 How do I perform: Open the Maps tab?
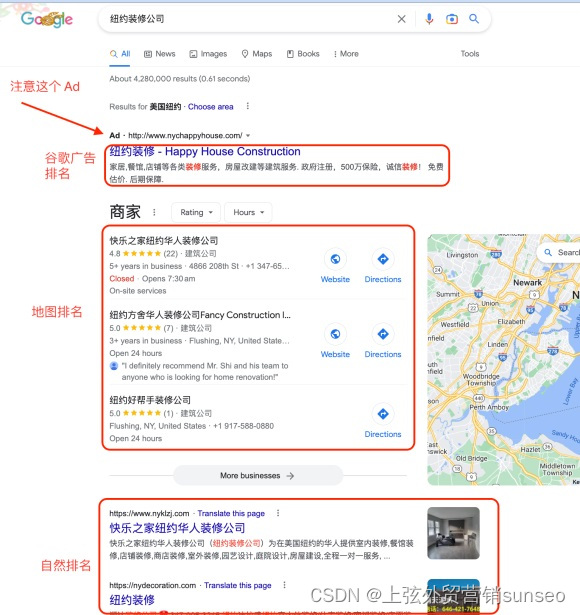click(257, 54)
